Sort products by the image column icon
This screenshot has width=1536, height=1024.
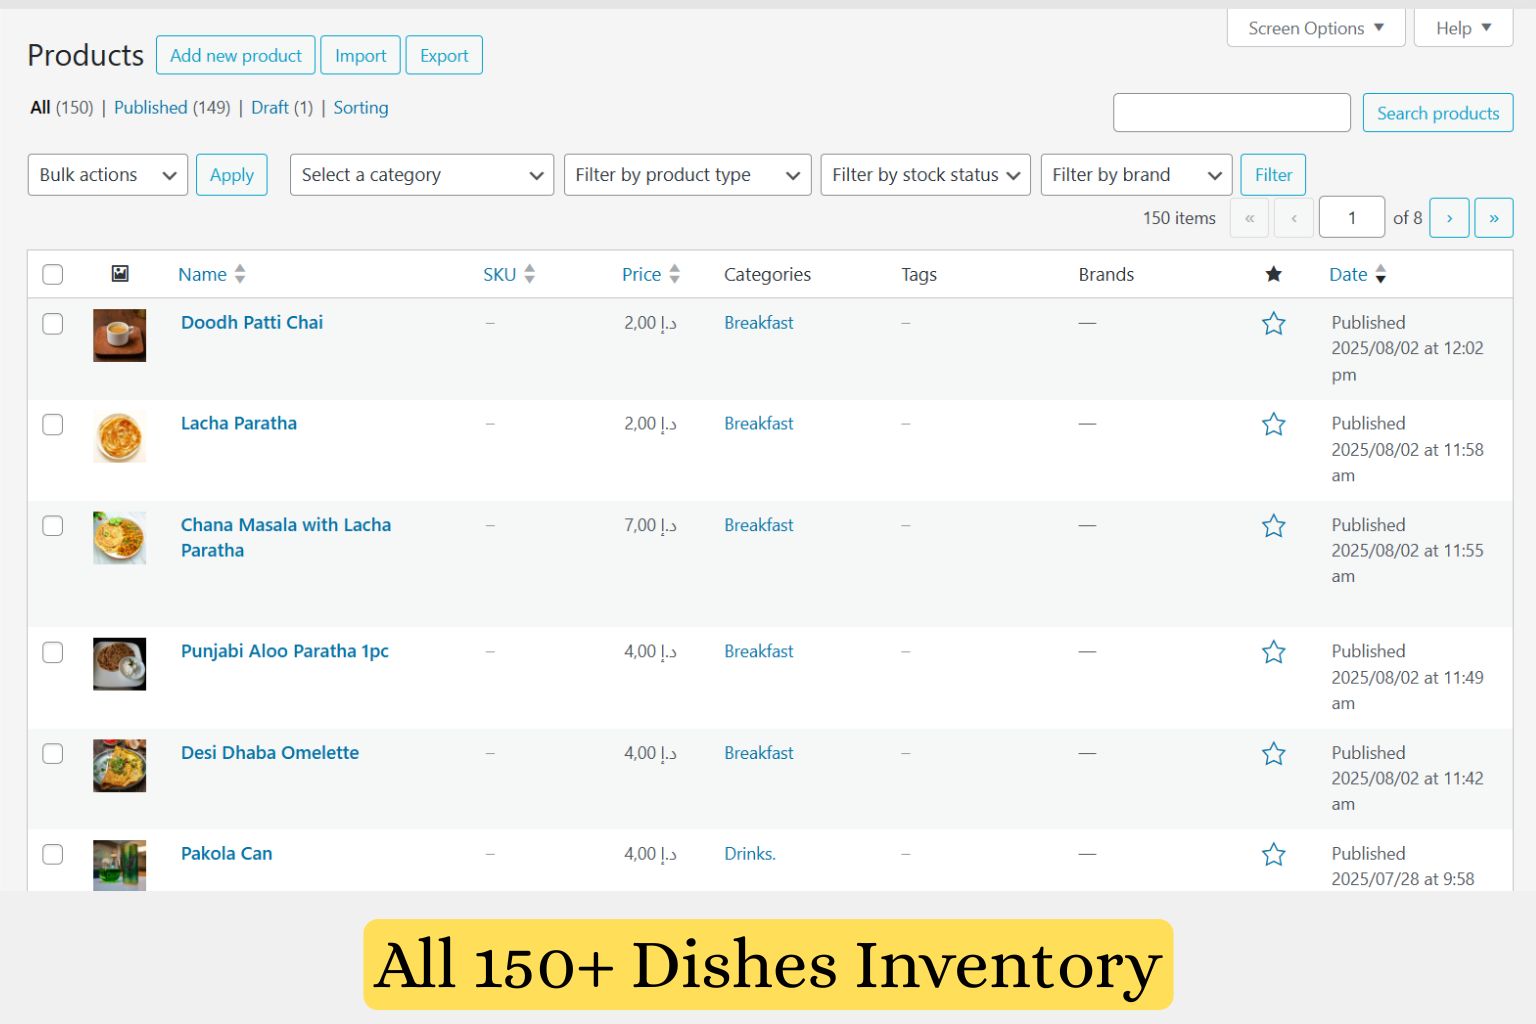pos(120,274)
